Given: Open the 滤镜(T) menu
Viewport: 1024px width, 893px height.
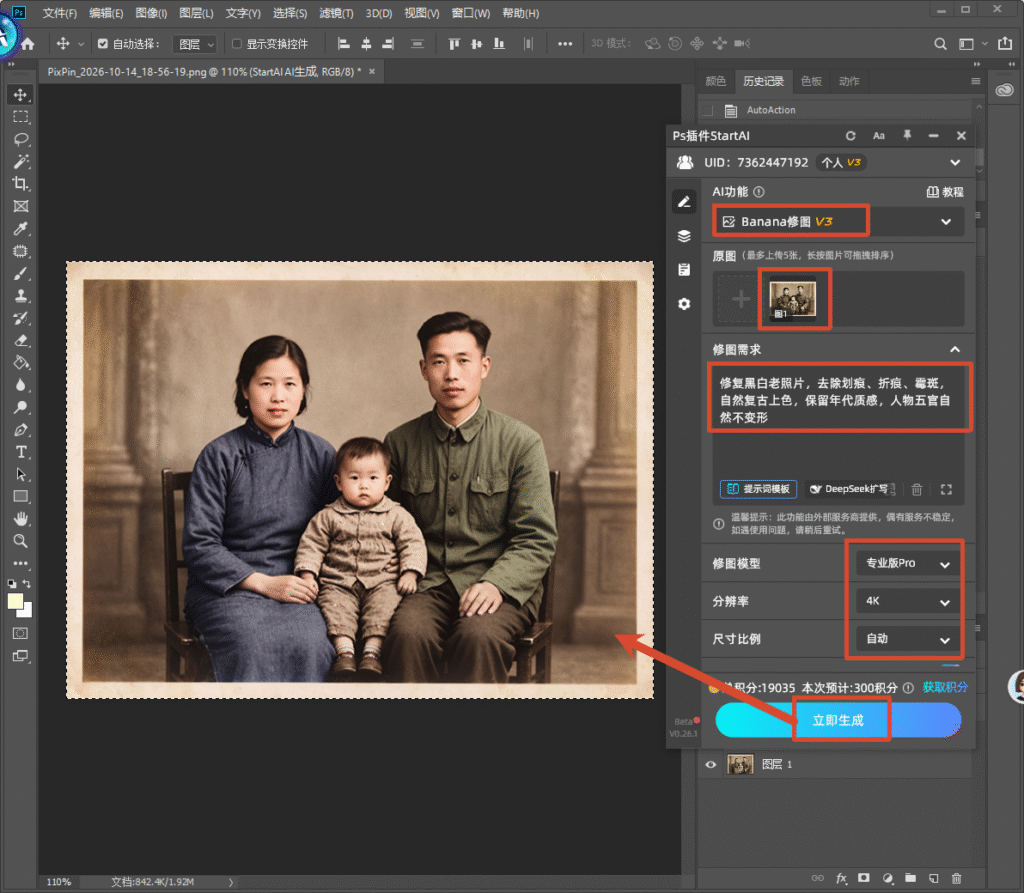Looking at the screenshot, I should click(x=336, y=13).
